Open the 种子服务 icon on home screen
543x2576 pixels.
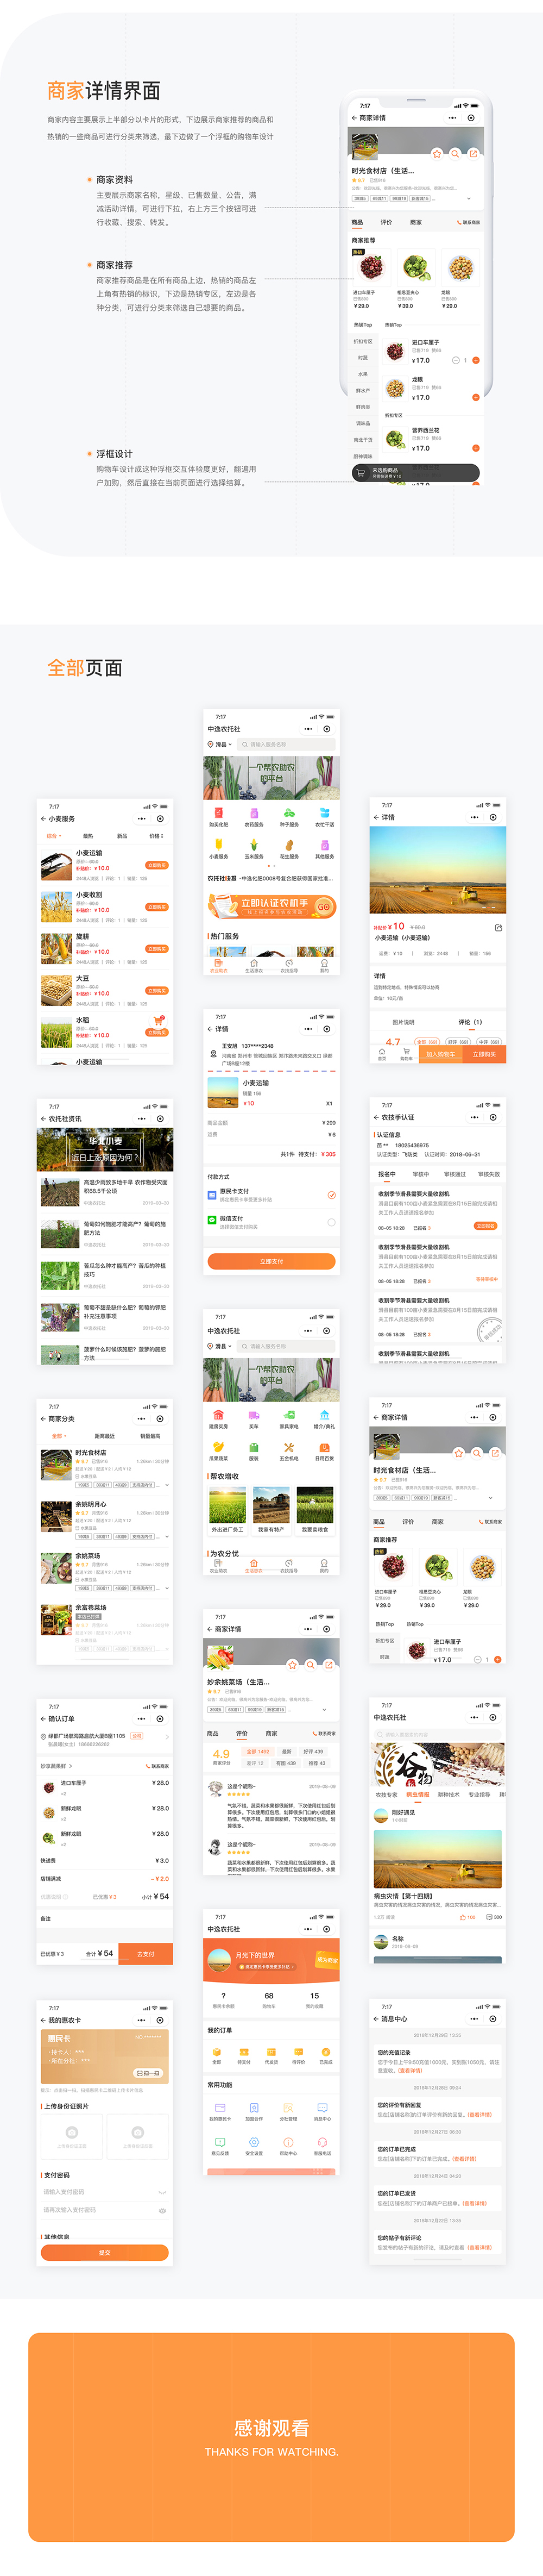pos(289,813)
